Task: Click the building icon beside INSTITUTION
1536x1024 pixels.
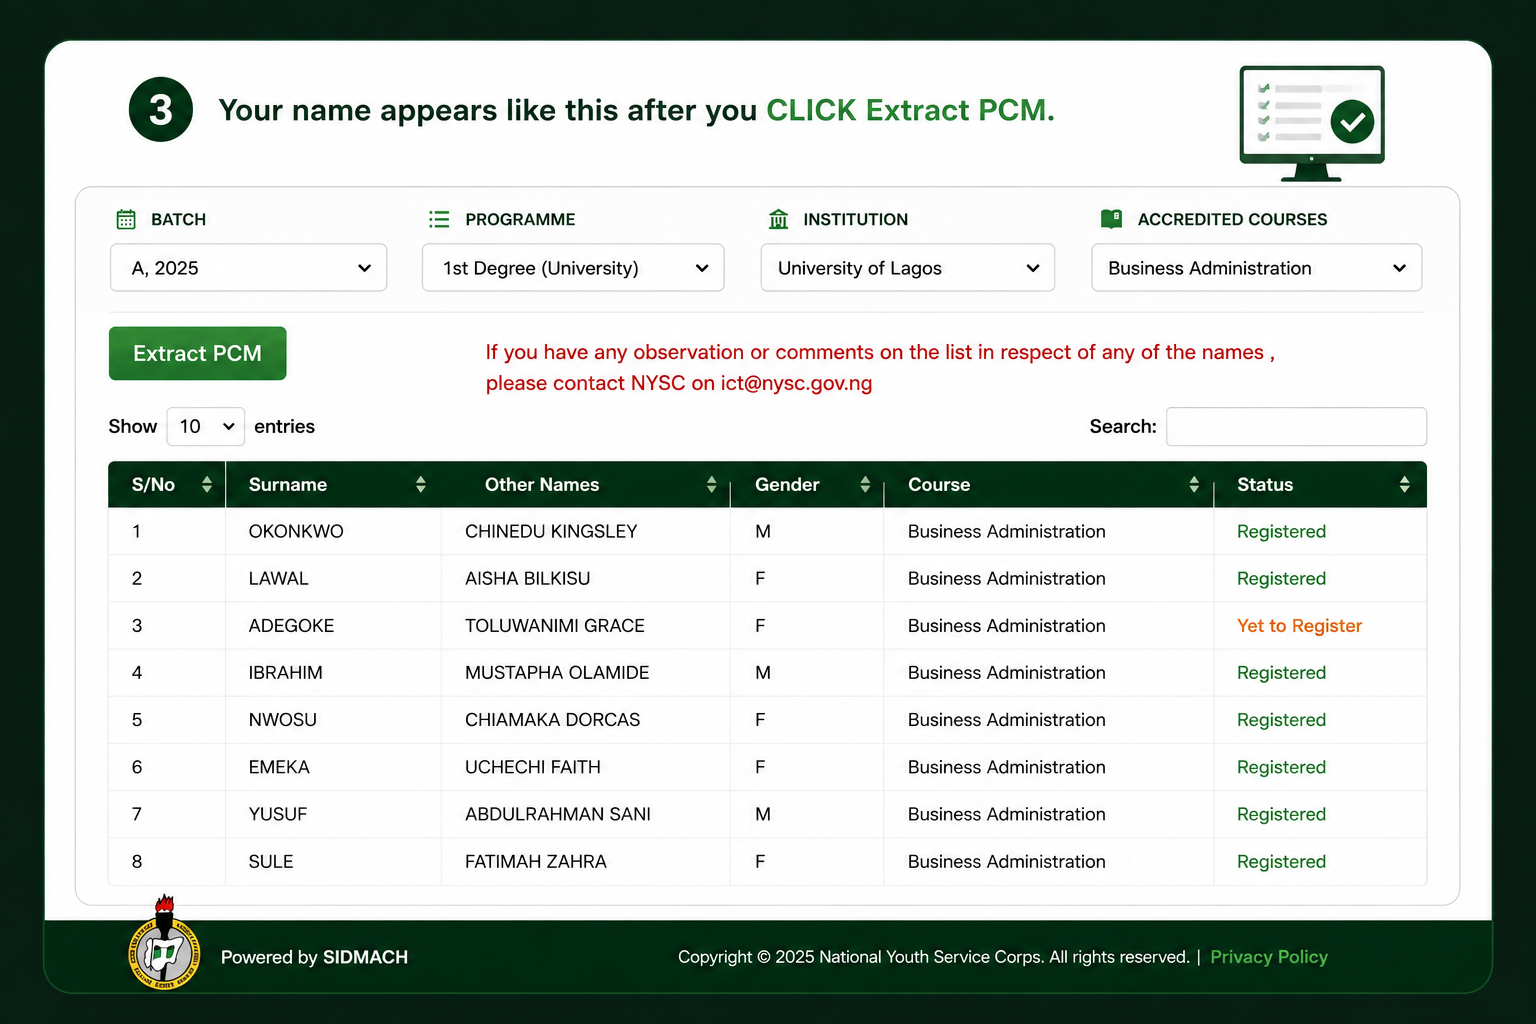Action: pyautogui.click(x=778, y=219)
